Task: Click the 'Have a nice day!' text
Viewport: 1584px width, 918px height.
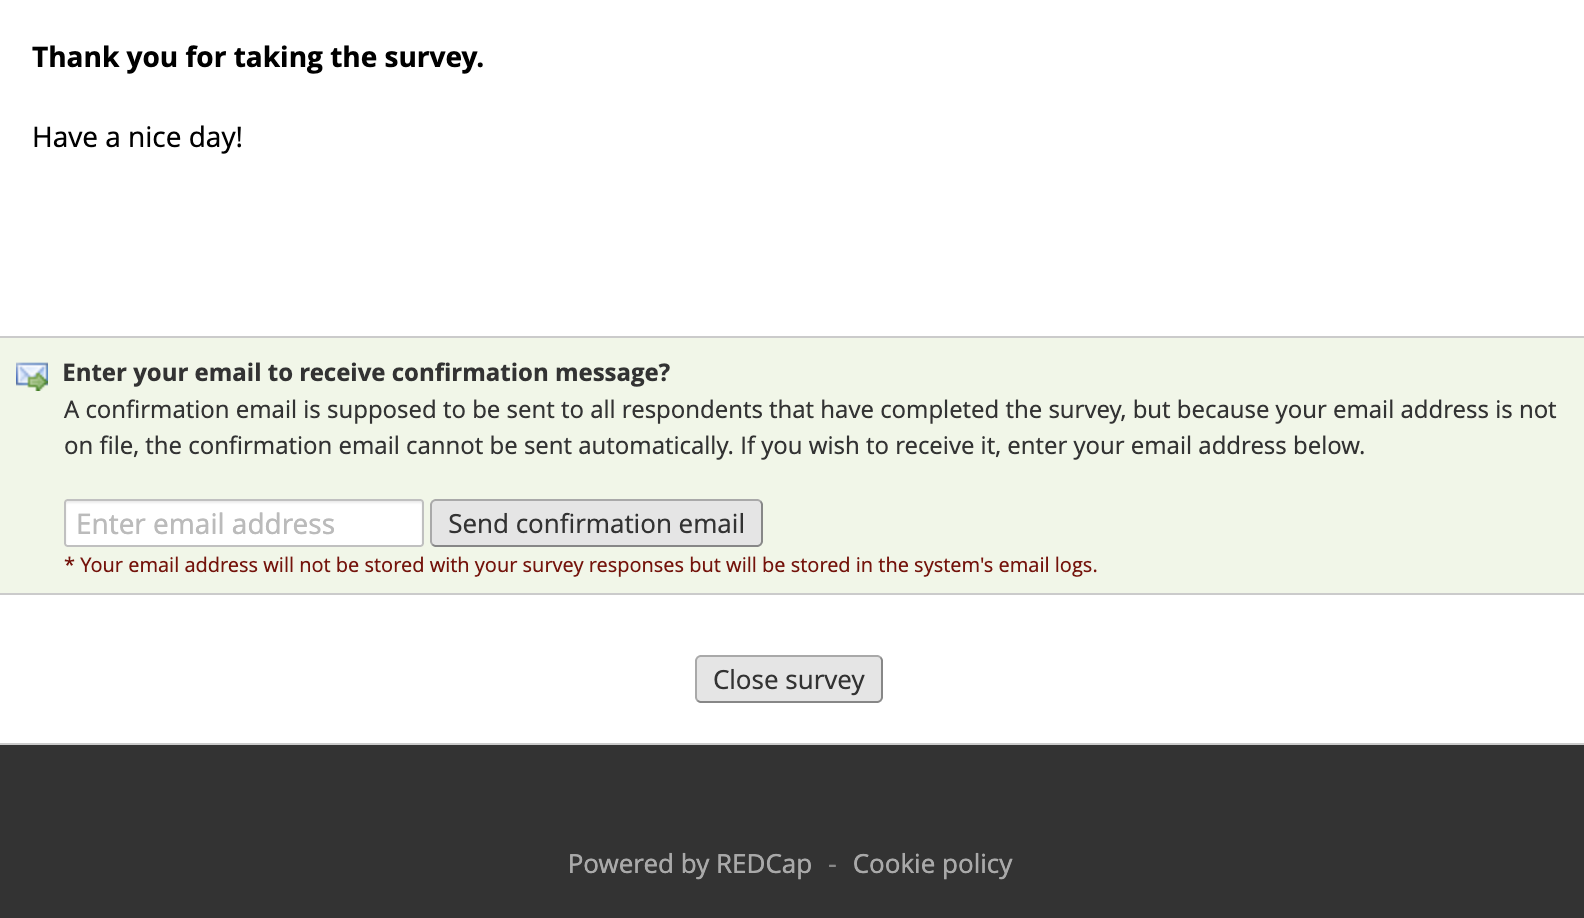Action: [138, 137]
